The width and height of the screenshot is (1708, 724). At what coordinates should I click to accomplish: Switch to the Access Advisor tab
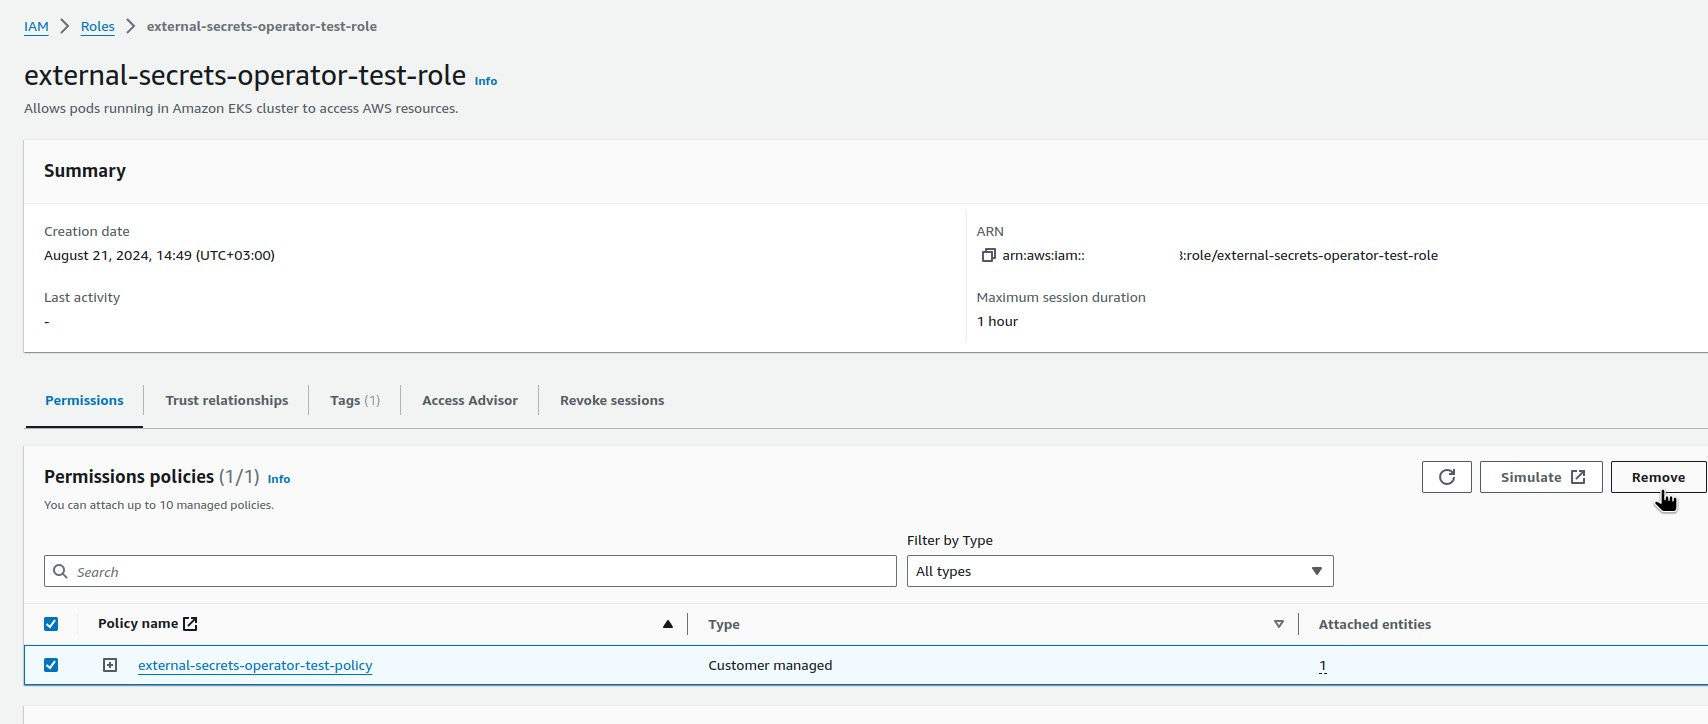tap(470, 400)
